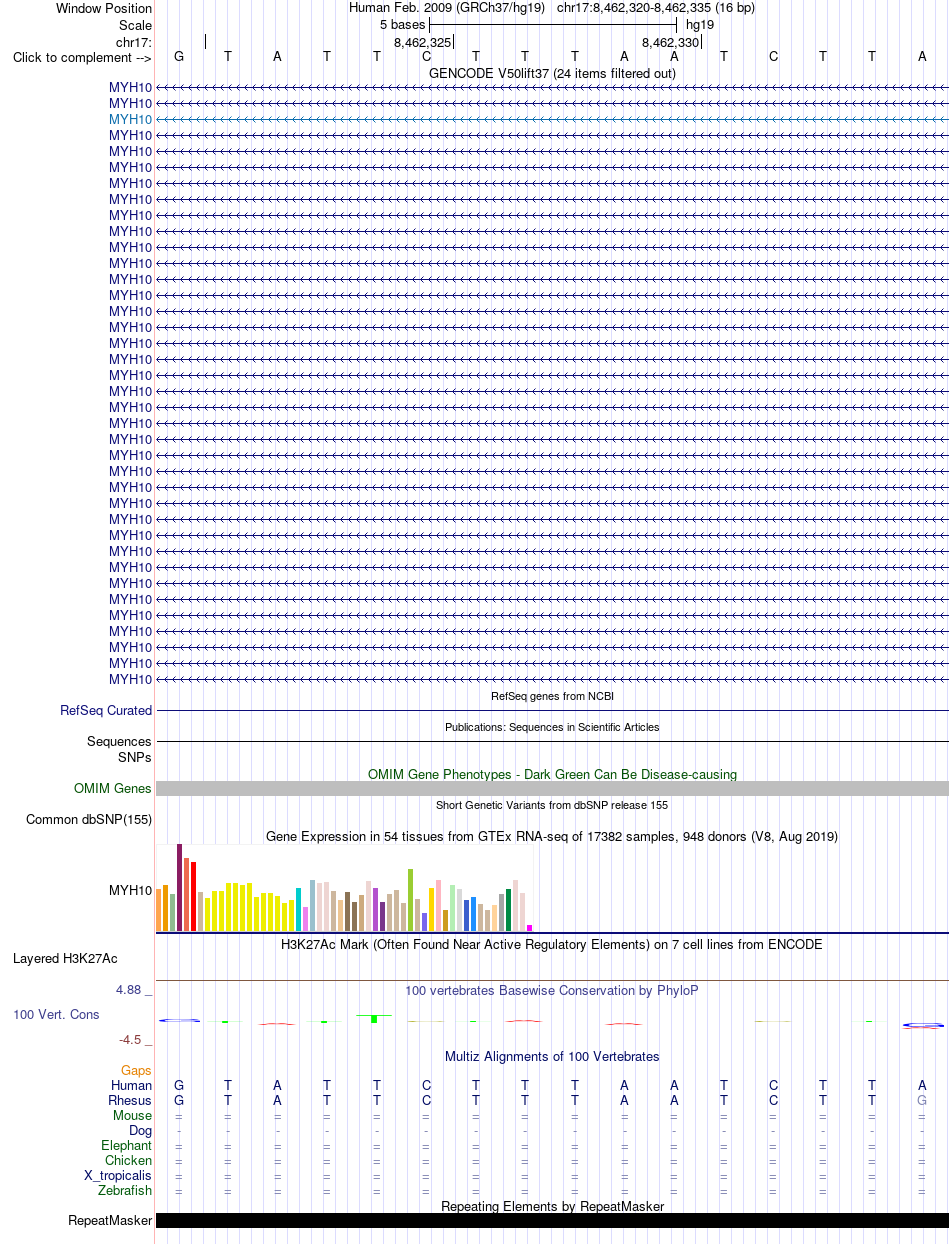The height and width of the screenshot is (1244, 950).
Task: Select the Rhesus species label
Action: [x=130, y=1100]
